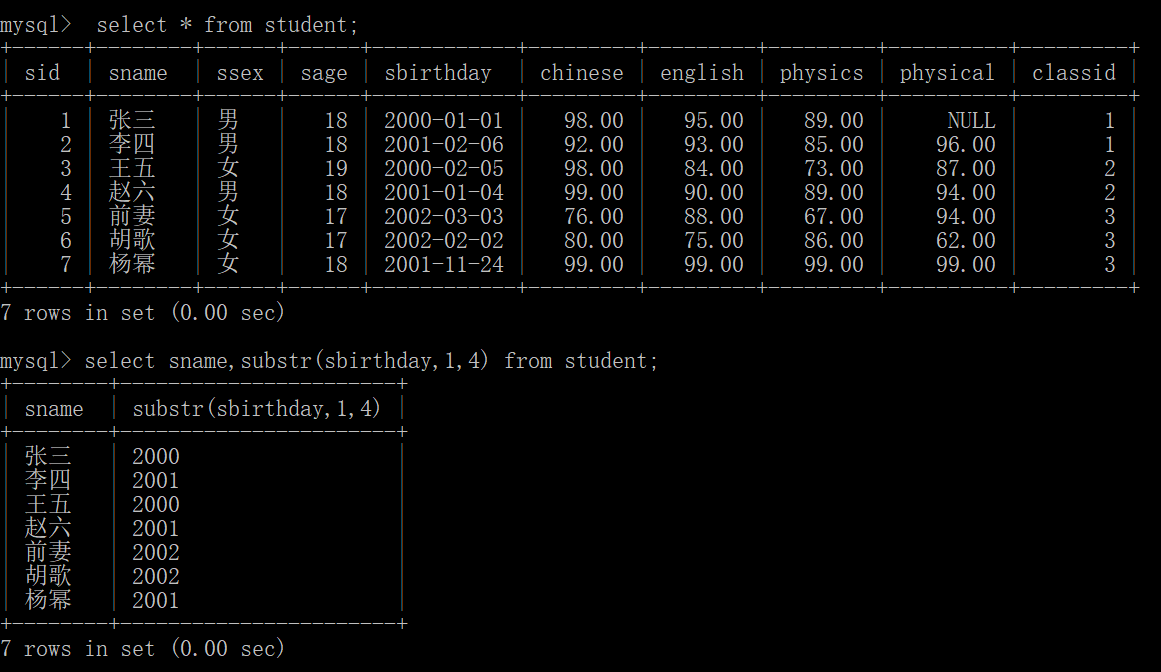Select birthday value "2000-01-01"
Viewport: 1161px width, 672px height.
click(444, 120)
